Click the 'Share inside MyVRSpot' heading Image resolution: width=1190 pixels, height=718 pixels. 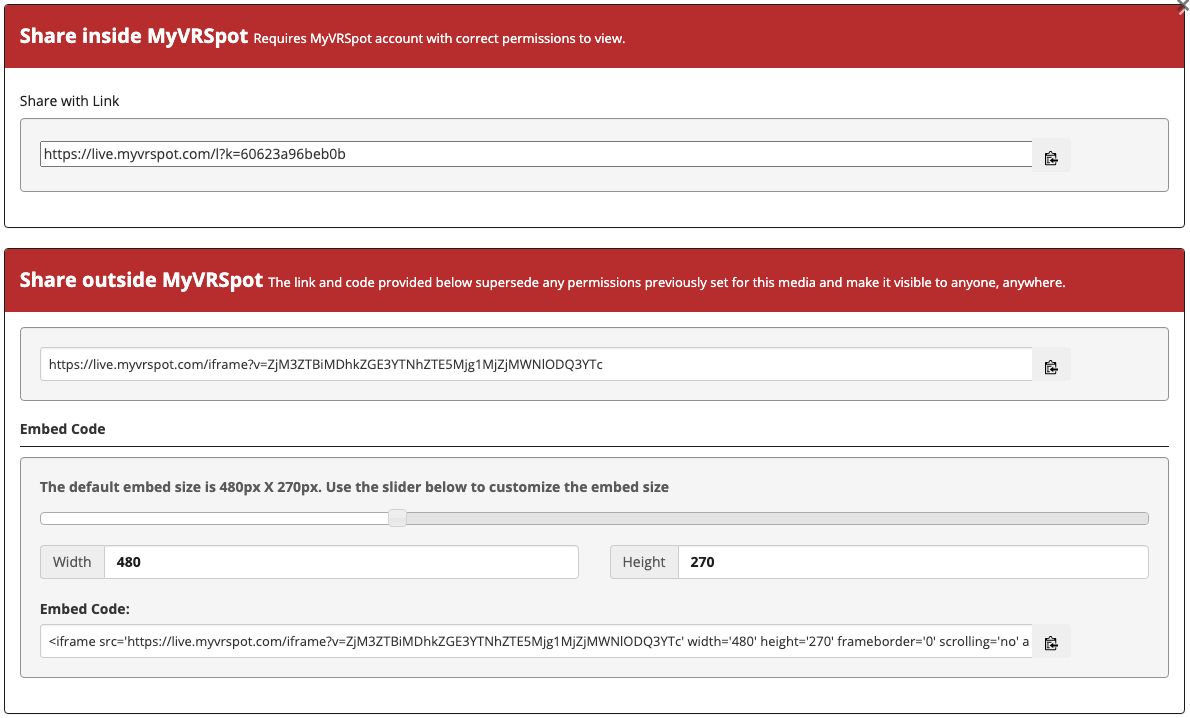click(x=134, y=36)
